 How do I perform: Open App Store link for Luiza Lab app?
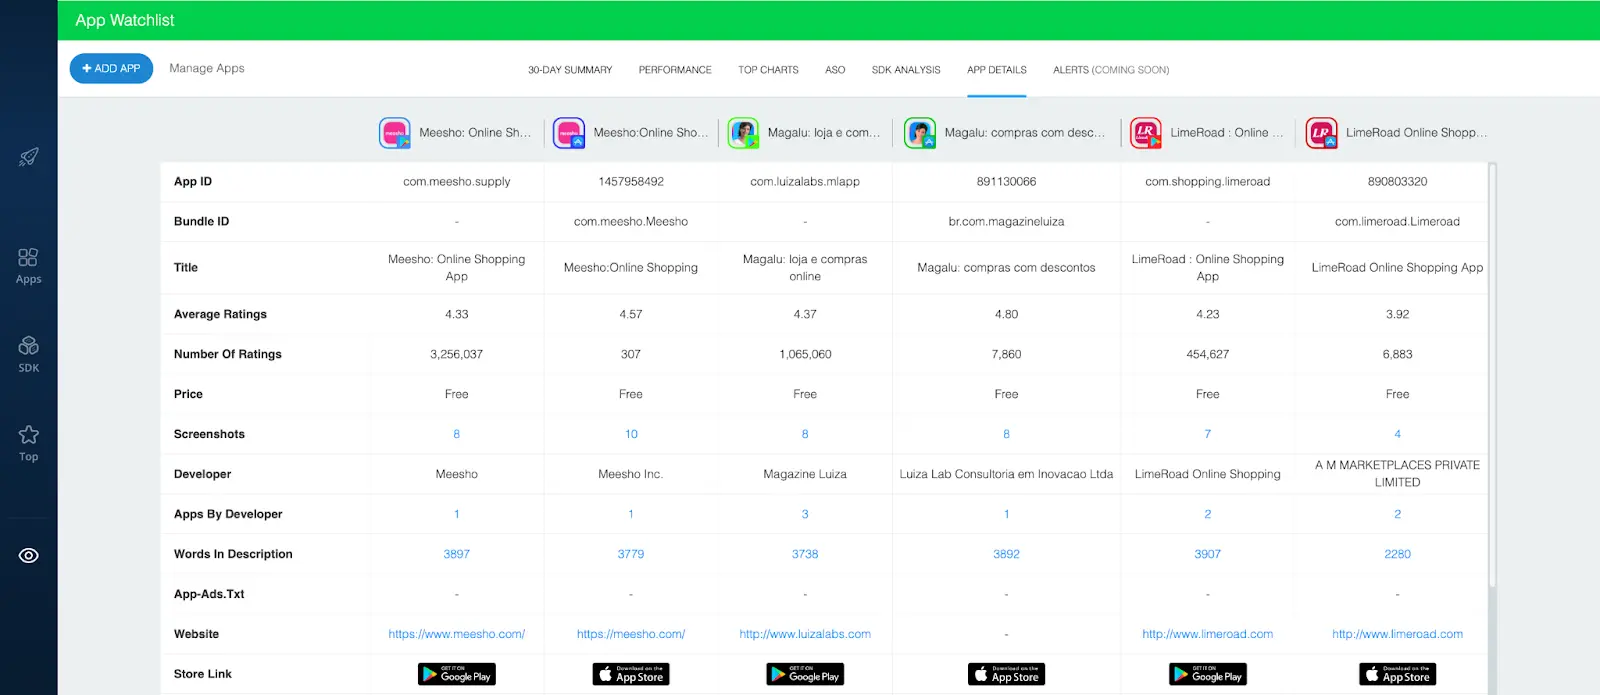(1006, 675)
